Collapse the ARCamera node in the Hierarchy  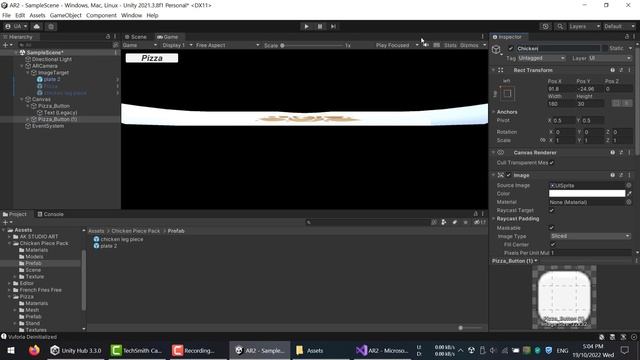[22, 66]
